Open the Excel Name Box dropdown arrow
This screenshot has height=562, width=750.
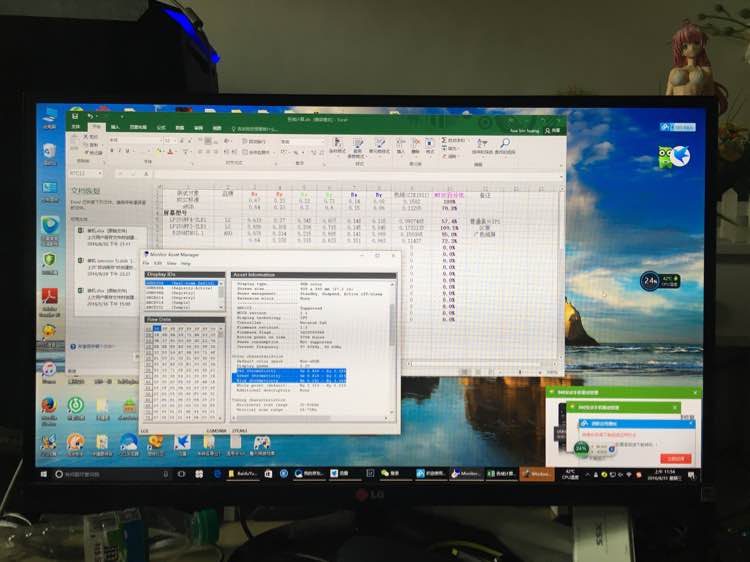100,173
